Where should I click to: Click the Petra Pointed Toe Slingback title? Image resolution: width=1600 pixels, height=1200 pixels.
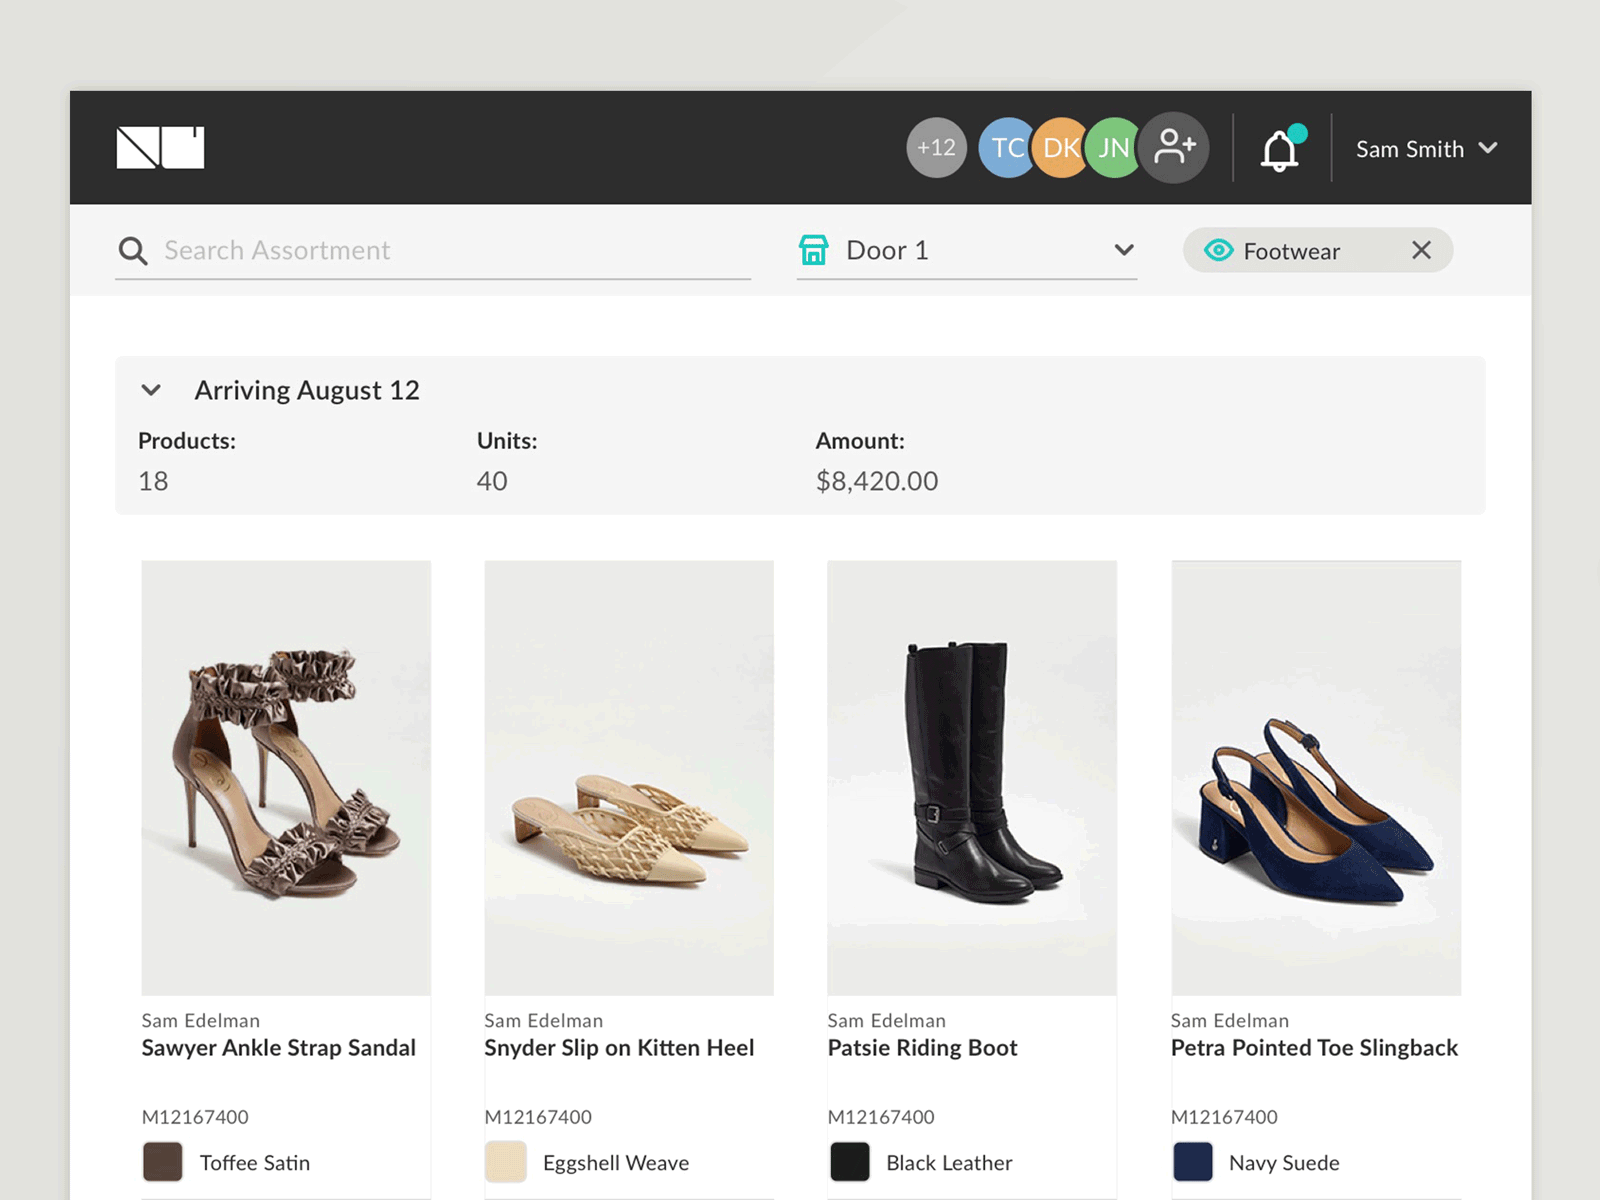[x=1315, y=1048]
